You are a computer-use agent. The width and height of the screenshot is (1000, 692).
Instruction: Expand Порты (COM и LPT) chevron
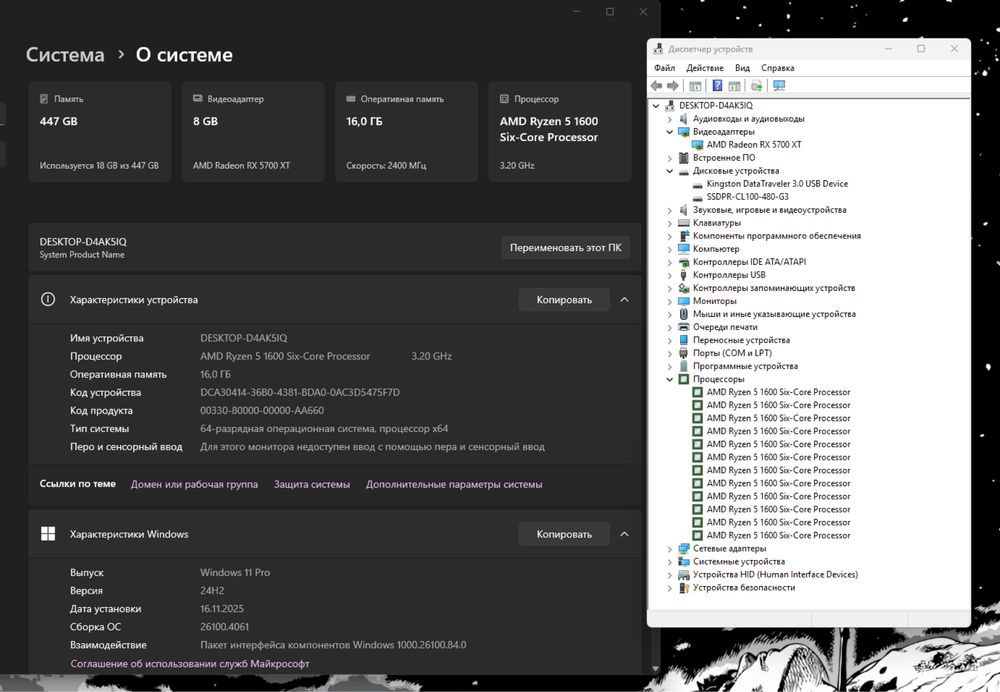point(670,353)
